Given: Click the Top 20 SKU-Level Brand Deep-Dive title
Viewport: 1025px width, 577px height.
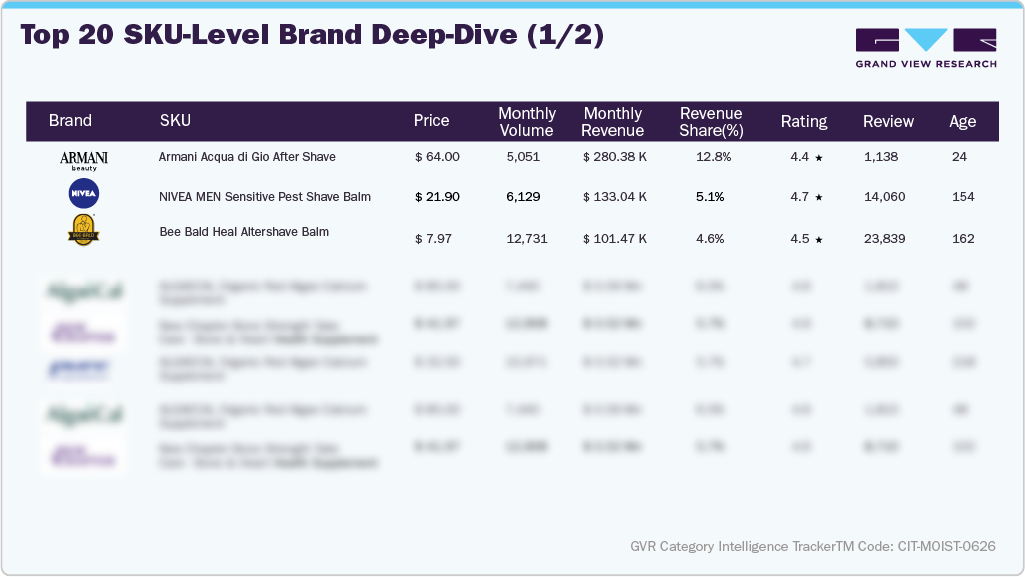Looking at the screenshot, I should click(x=312, y=35).
